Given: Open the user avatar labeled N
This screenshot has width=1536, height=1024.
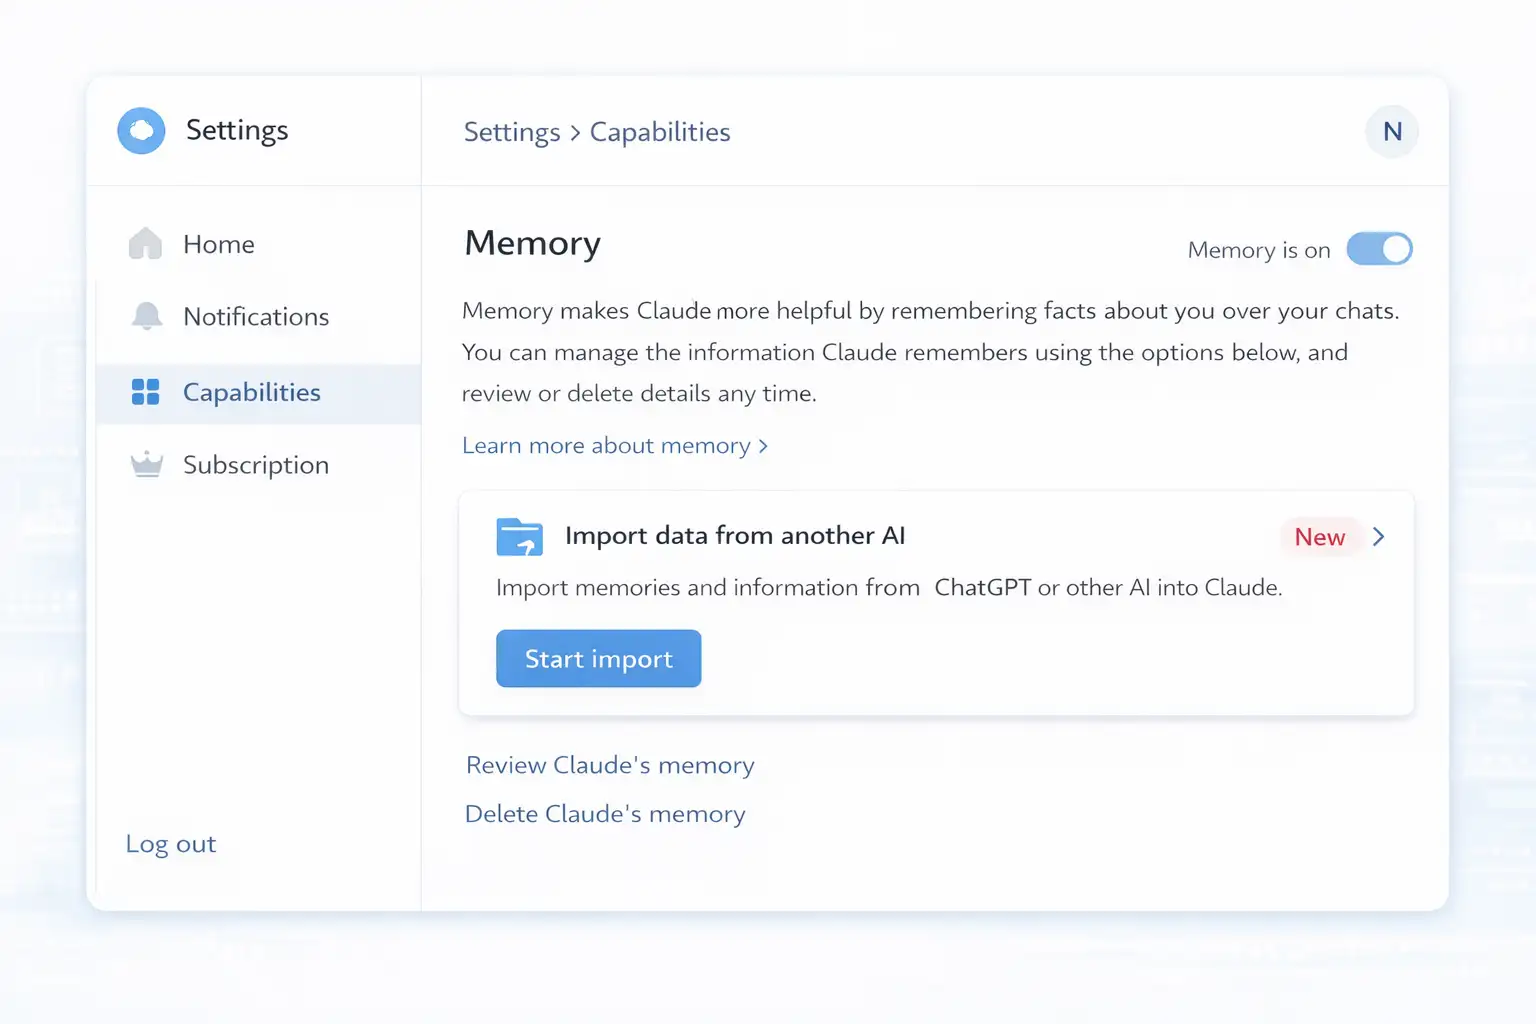Looking at the screenshot, I should [1391, 132].
